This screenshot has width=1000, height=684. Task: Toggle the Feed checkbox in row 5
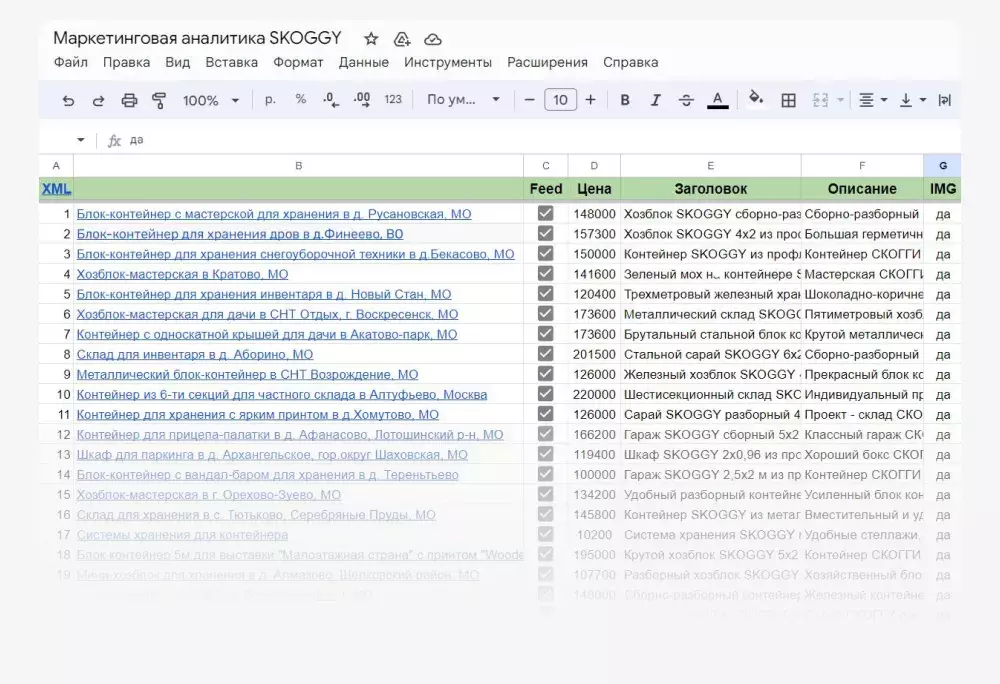(x=545, y=294)
